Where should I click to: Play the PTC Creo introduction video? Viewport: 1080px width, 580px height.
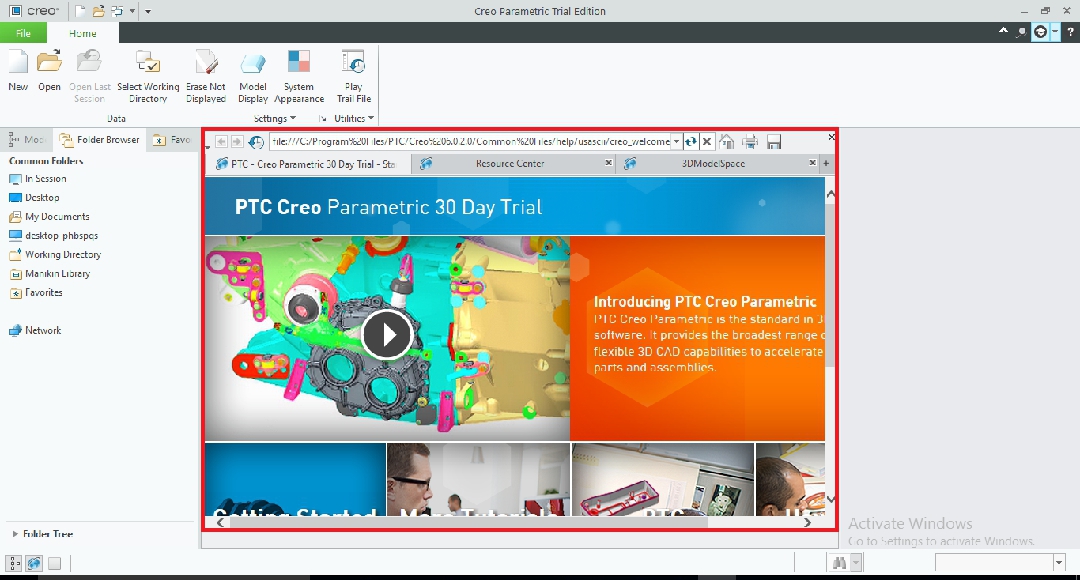point(387,335)
